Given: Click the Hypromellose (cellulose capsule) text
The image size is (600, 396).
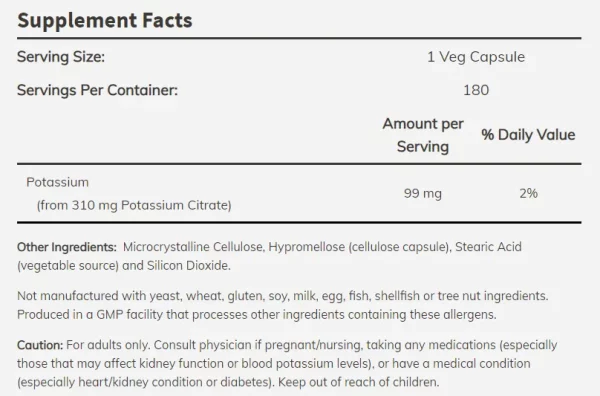Looking at the screenshot, I should pos(360,247).
